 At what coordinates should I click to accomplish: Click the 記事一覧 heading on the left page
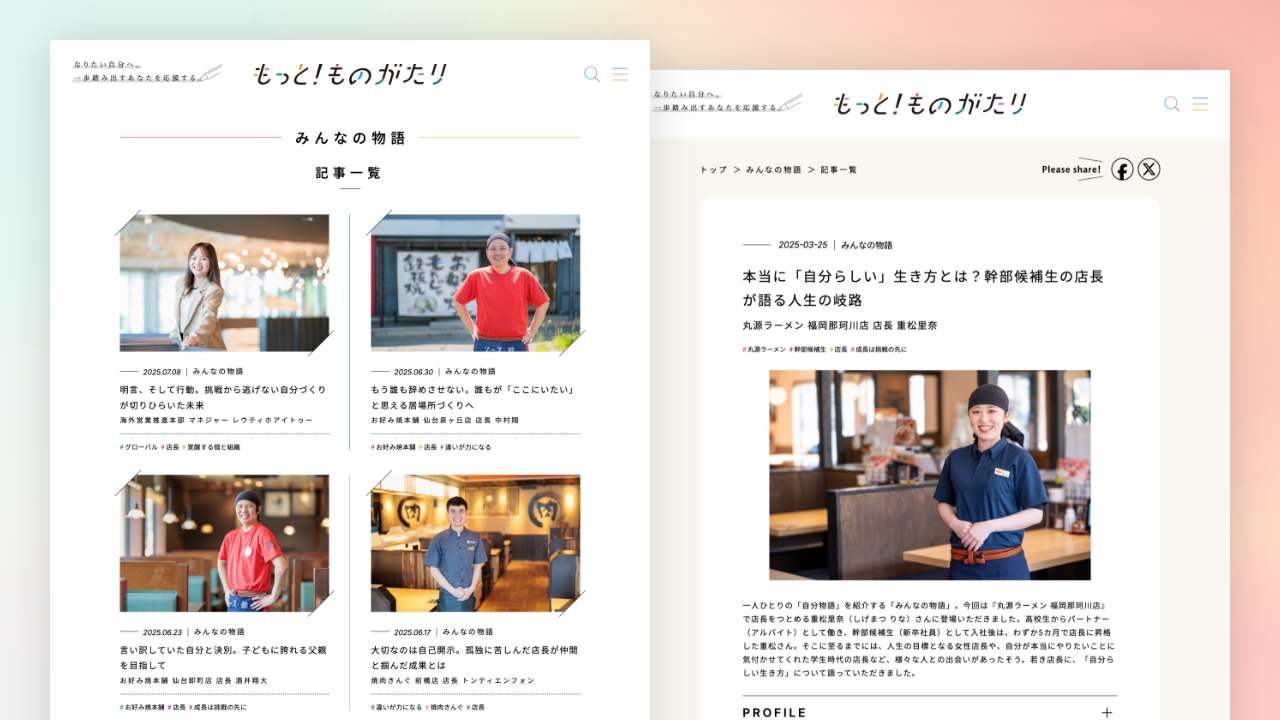349,173
